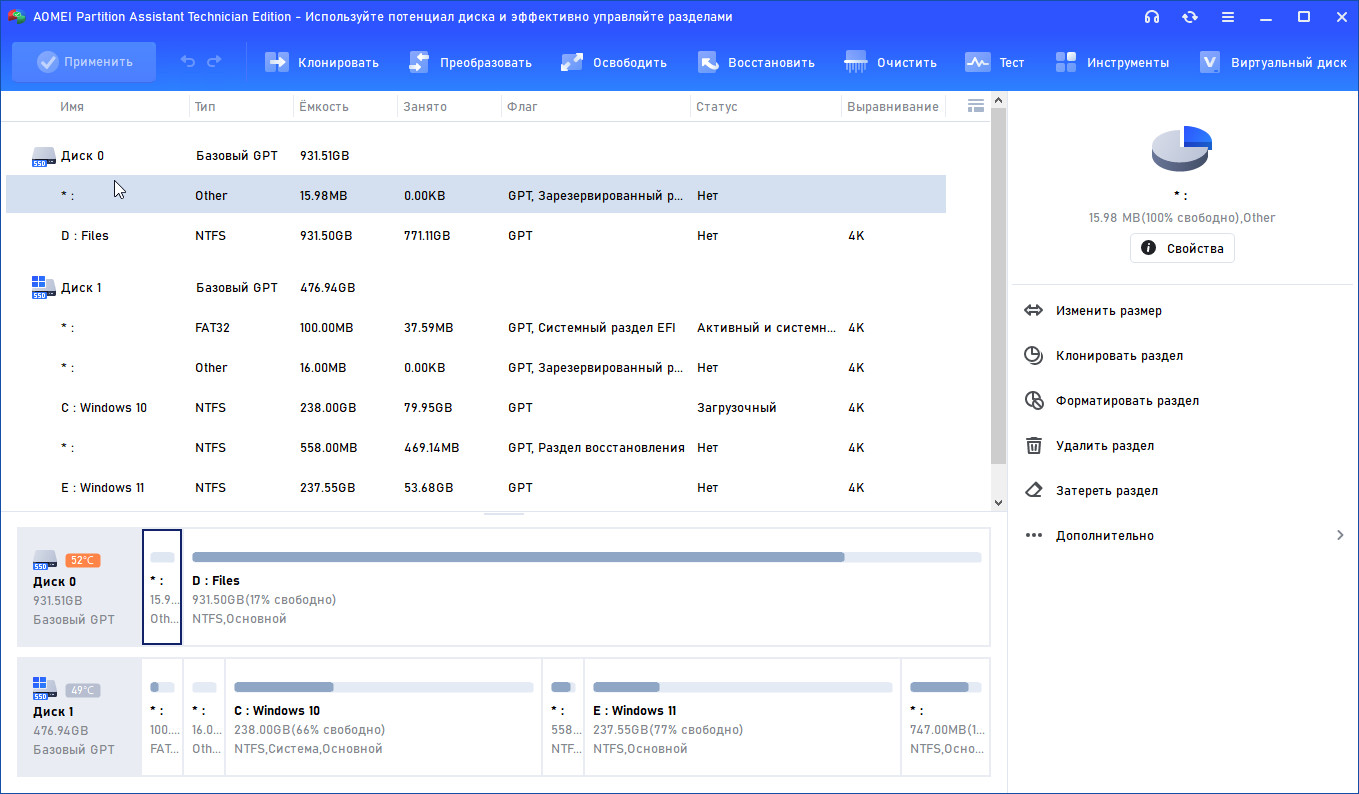Select Форматировать раздел option
Image resolution: width=1359 pixels, height=794 pixels.
coord(1126,401)
